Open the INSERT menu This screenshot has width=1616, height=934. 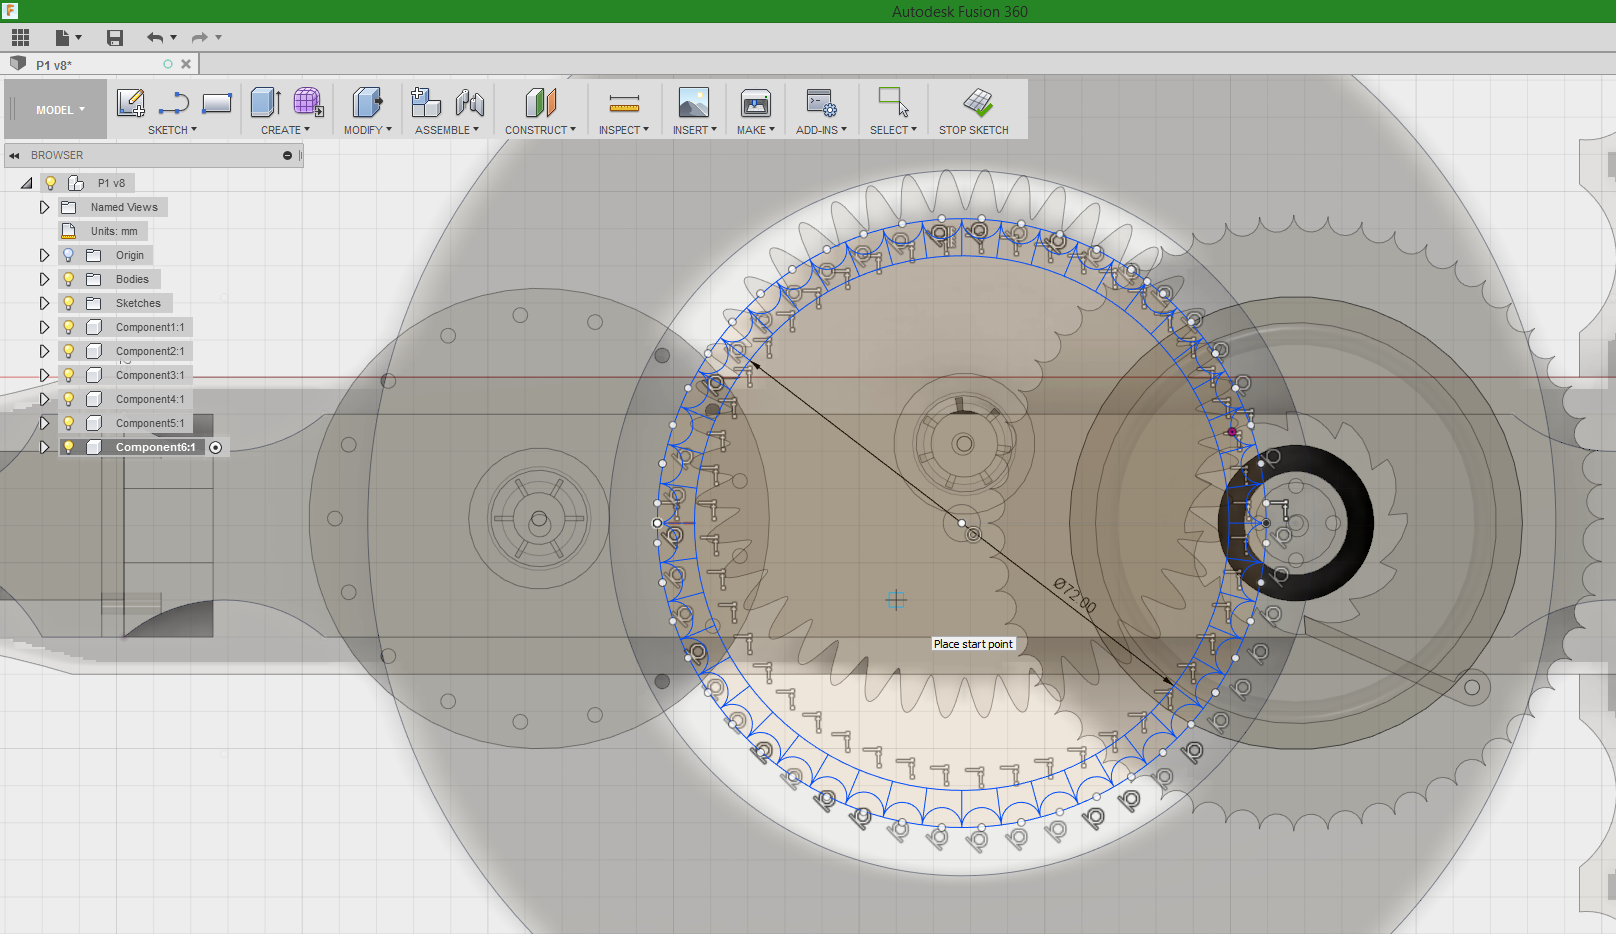[694, 130]
